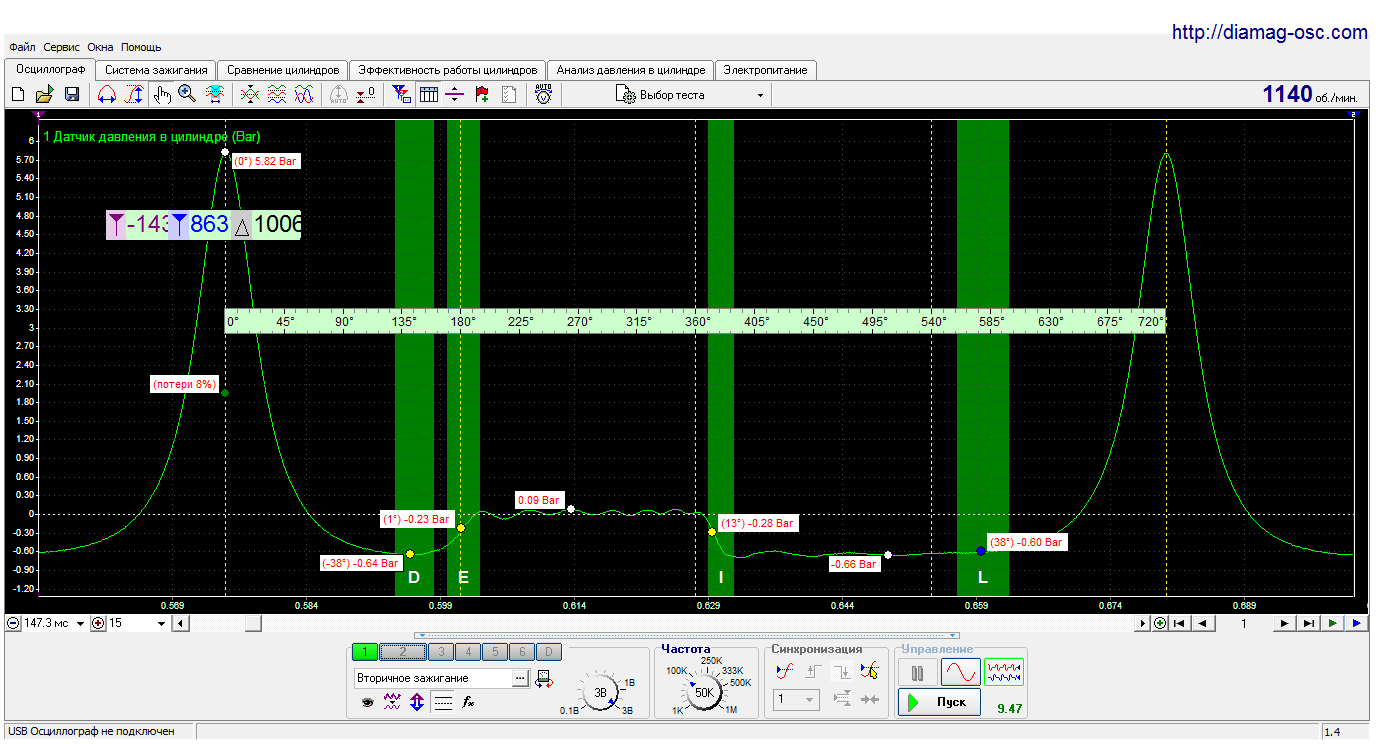Toggle channel 6 button
Screen dimensions: 1382x744
pyautogui.click(x=521, y=652)
